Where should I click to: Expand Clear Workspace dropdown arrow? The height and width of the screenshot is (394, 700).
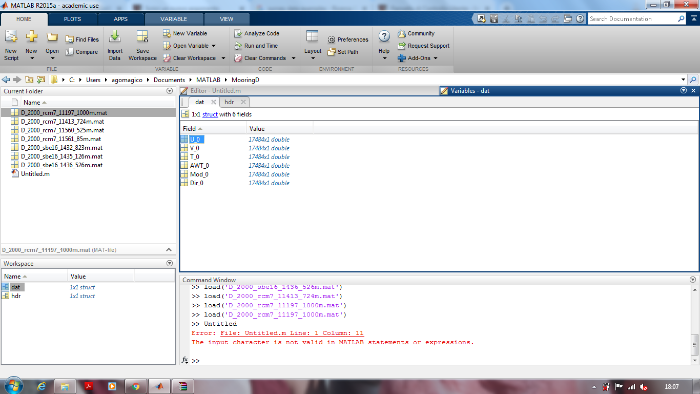pyautogui.click(x=223, y=58)
